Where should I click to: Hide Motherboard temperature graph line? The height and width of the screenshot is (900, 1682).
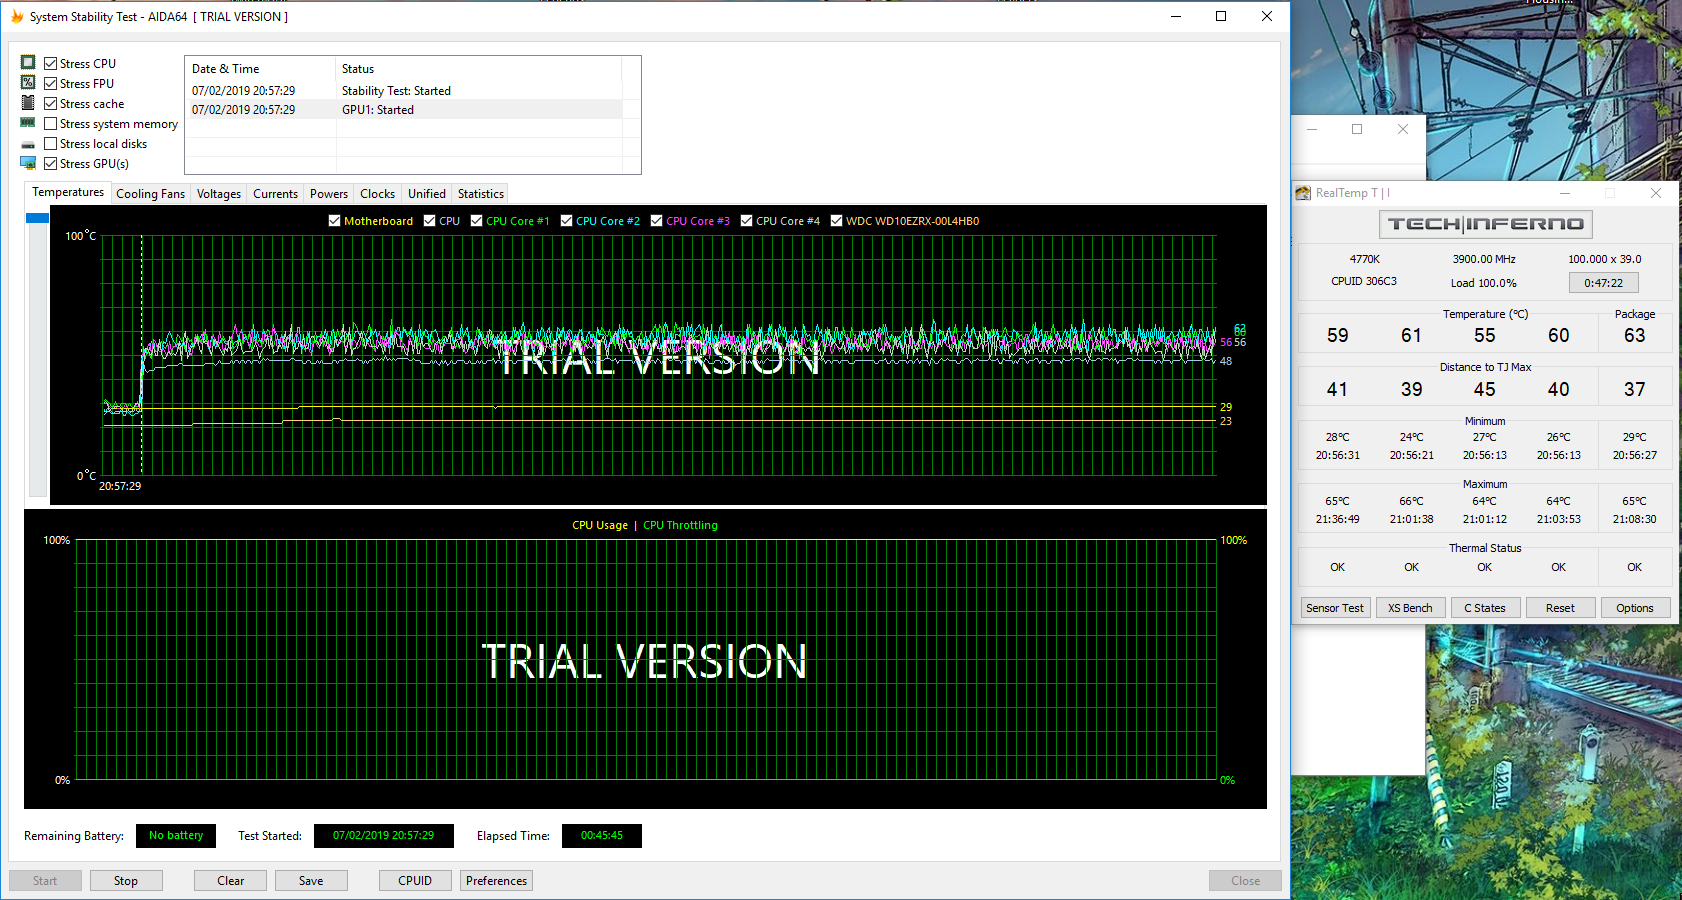pos(334,221)
